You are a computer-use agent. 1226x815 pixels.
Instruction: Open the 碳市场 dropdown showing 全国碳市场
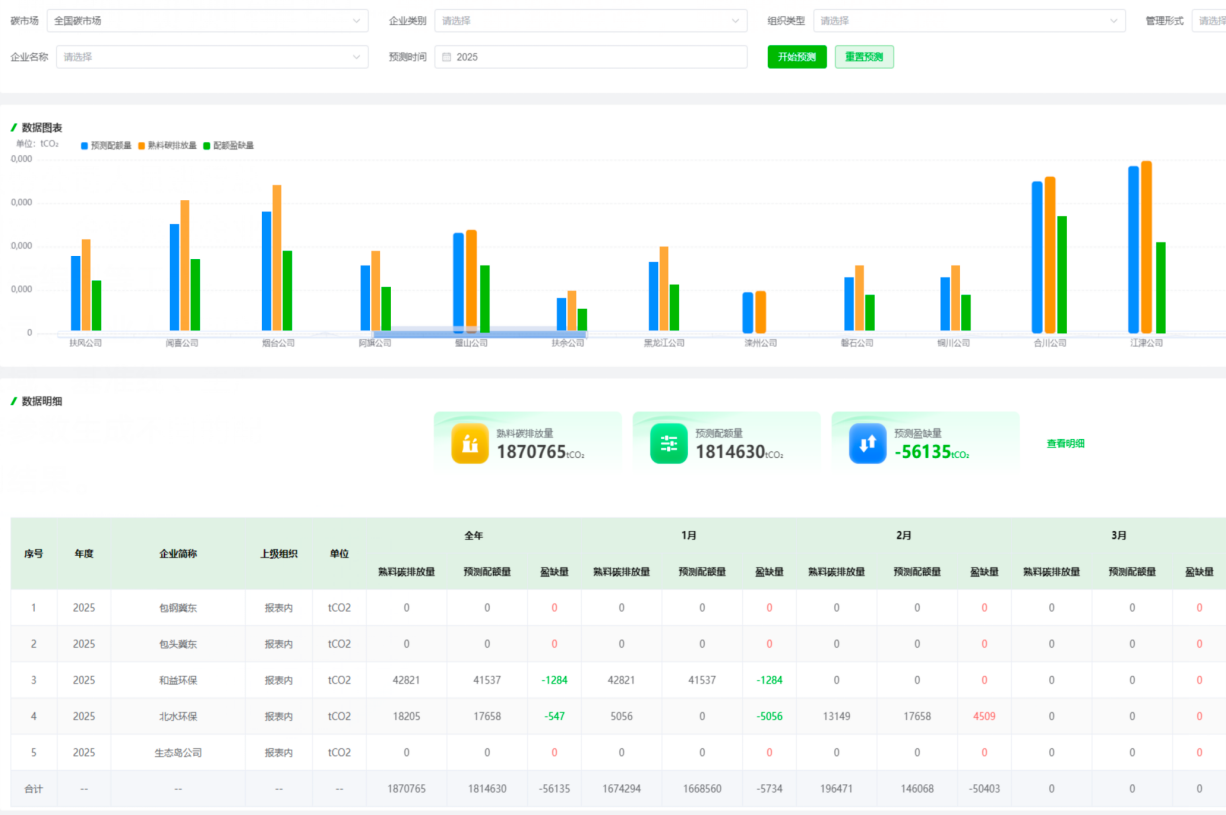point(207,21)
